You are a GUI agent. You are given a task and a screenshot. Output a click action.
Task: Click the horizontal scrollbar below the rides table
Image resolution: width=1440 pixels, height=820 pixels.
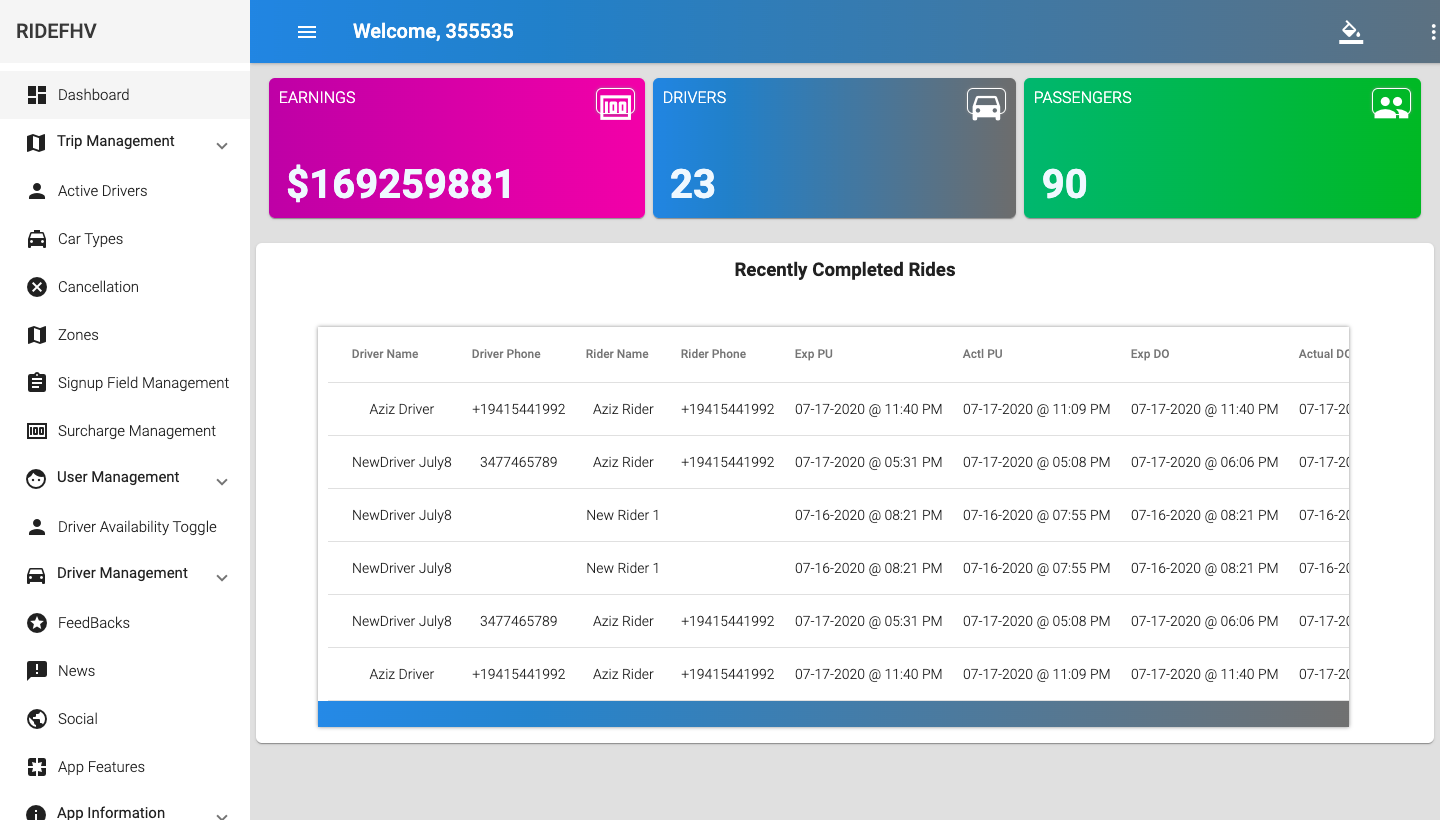(833, 713)
